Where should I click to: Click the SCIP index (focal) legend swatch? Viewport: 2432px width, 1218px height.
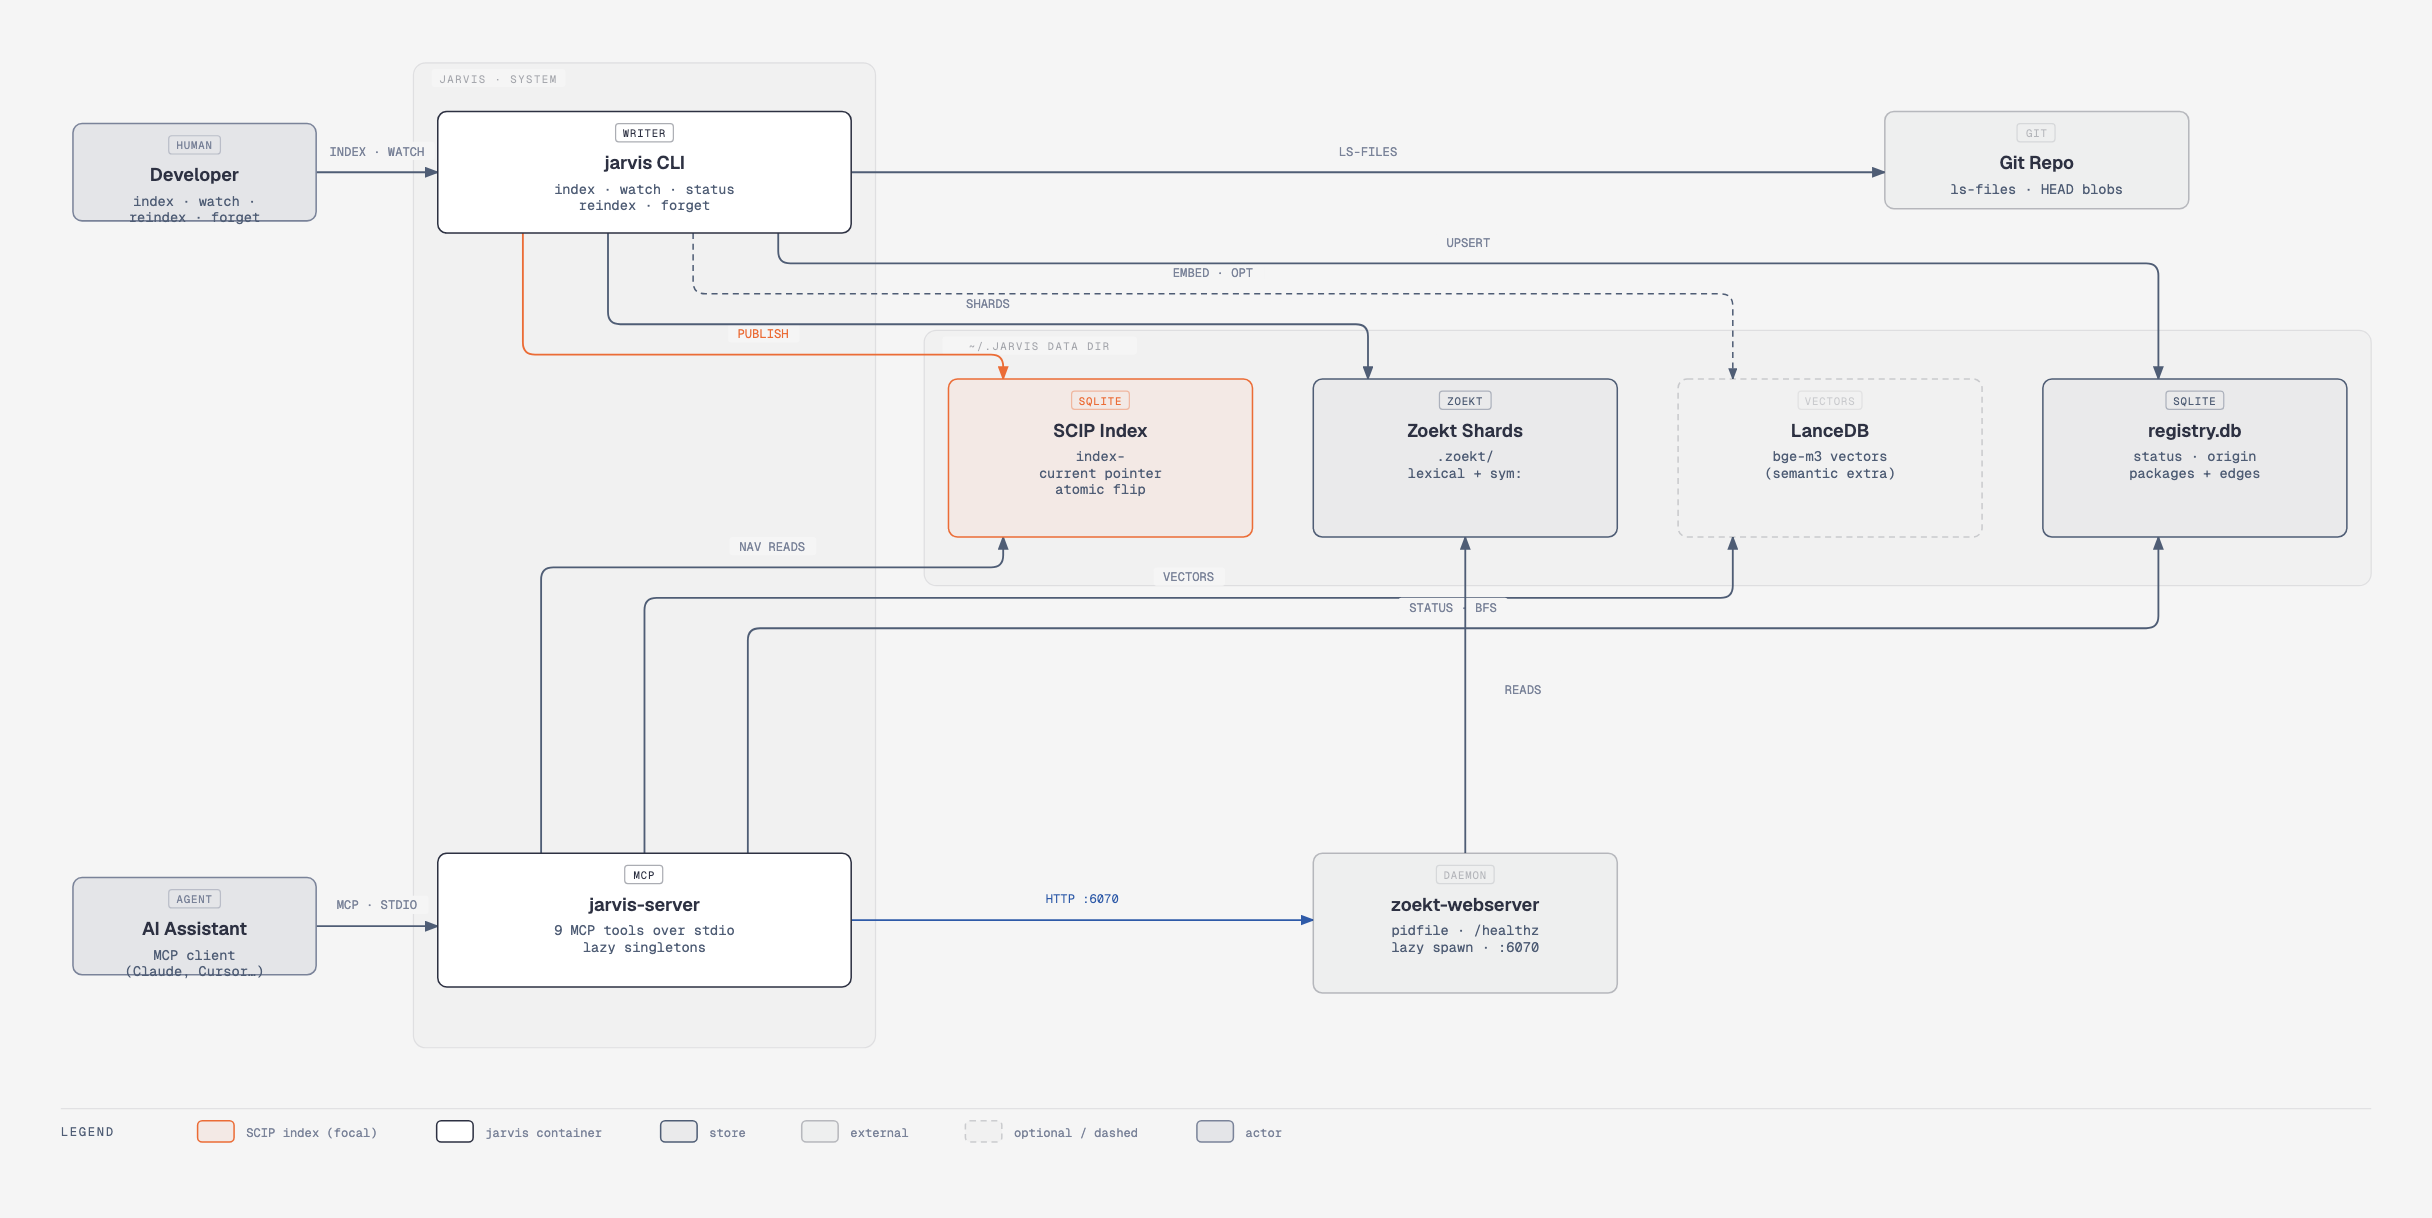pyautogui.click(x=216, y=1132)
